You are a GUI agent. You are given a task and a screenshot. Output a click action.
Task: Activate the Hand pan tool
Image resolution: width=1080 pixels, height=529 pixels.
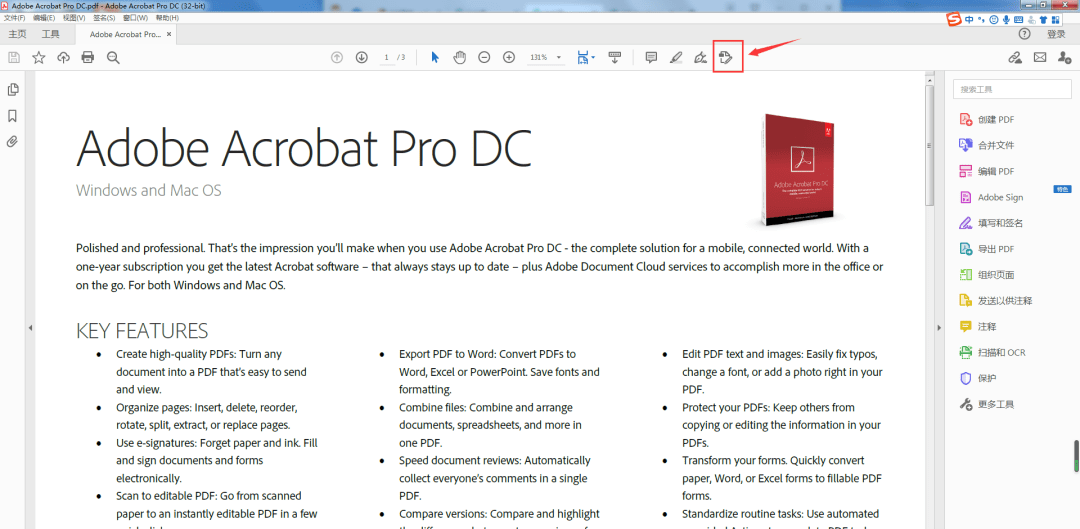(459, 58)
